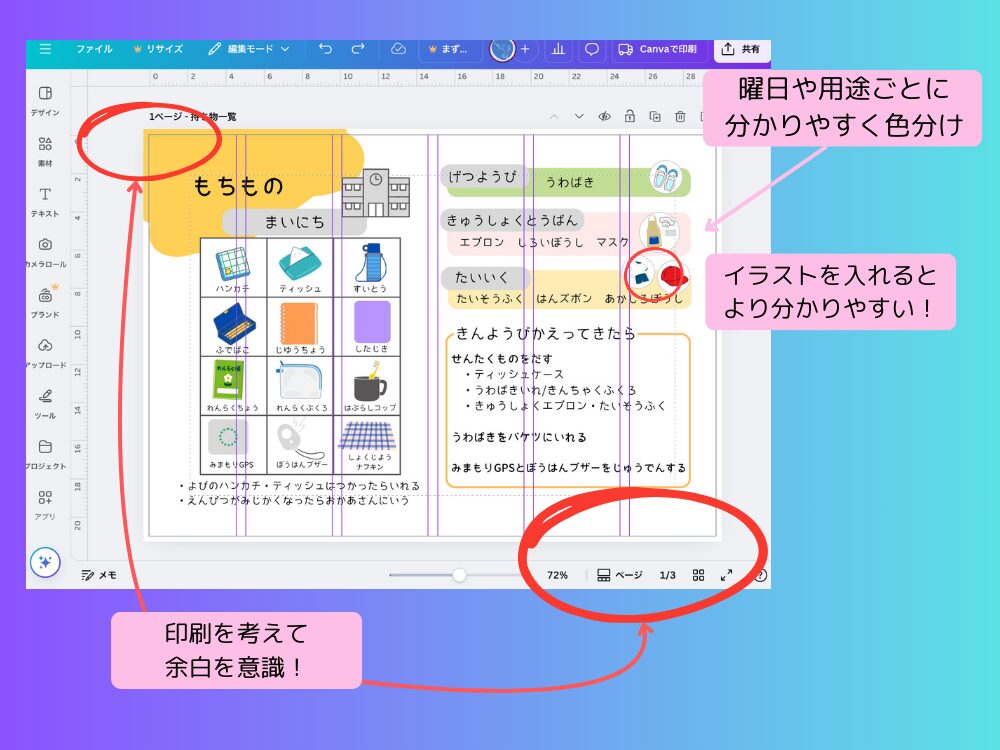Enter fullscreen with the expand icon
The image size is (1000, 750).
727,575
